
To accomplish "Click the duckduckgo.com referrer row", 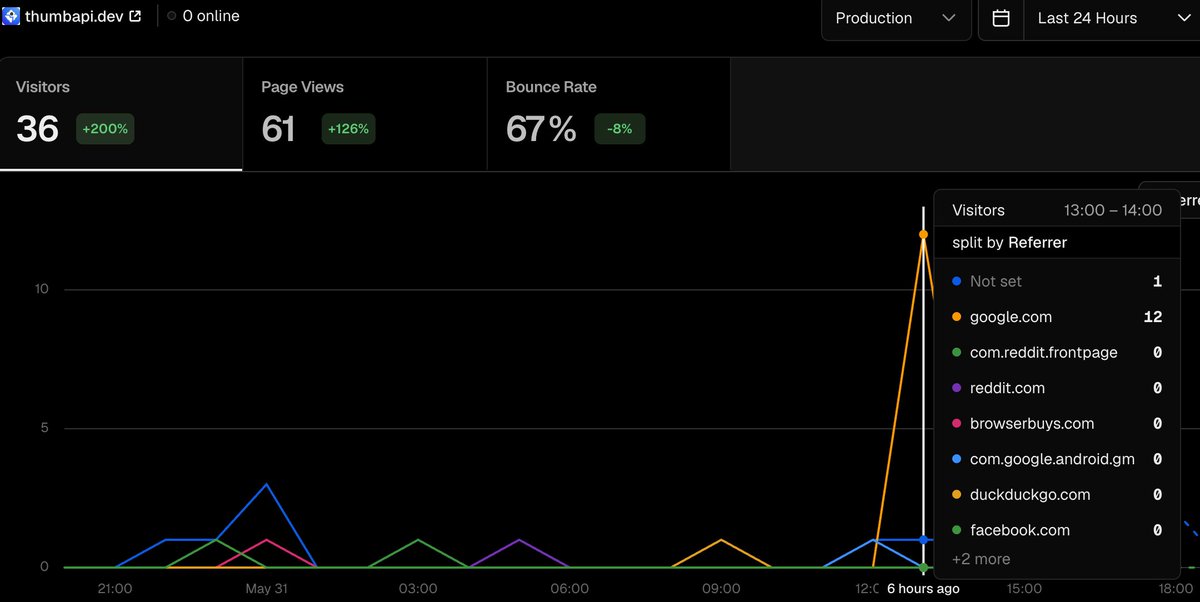I will [1057, 495].
